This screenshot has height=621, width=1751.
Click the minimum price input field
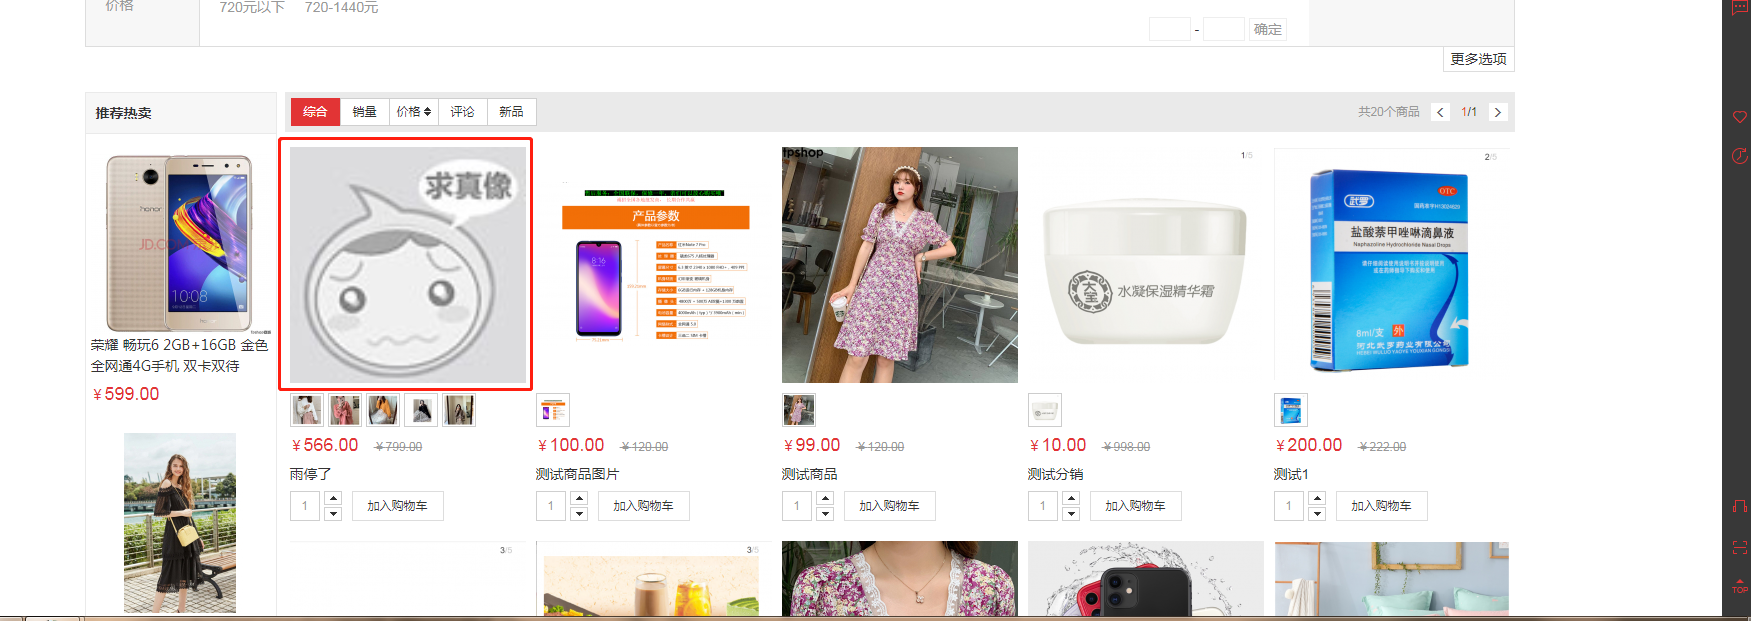[x=1170, y=29]
